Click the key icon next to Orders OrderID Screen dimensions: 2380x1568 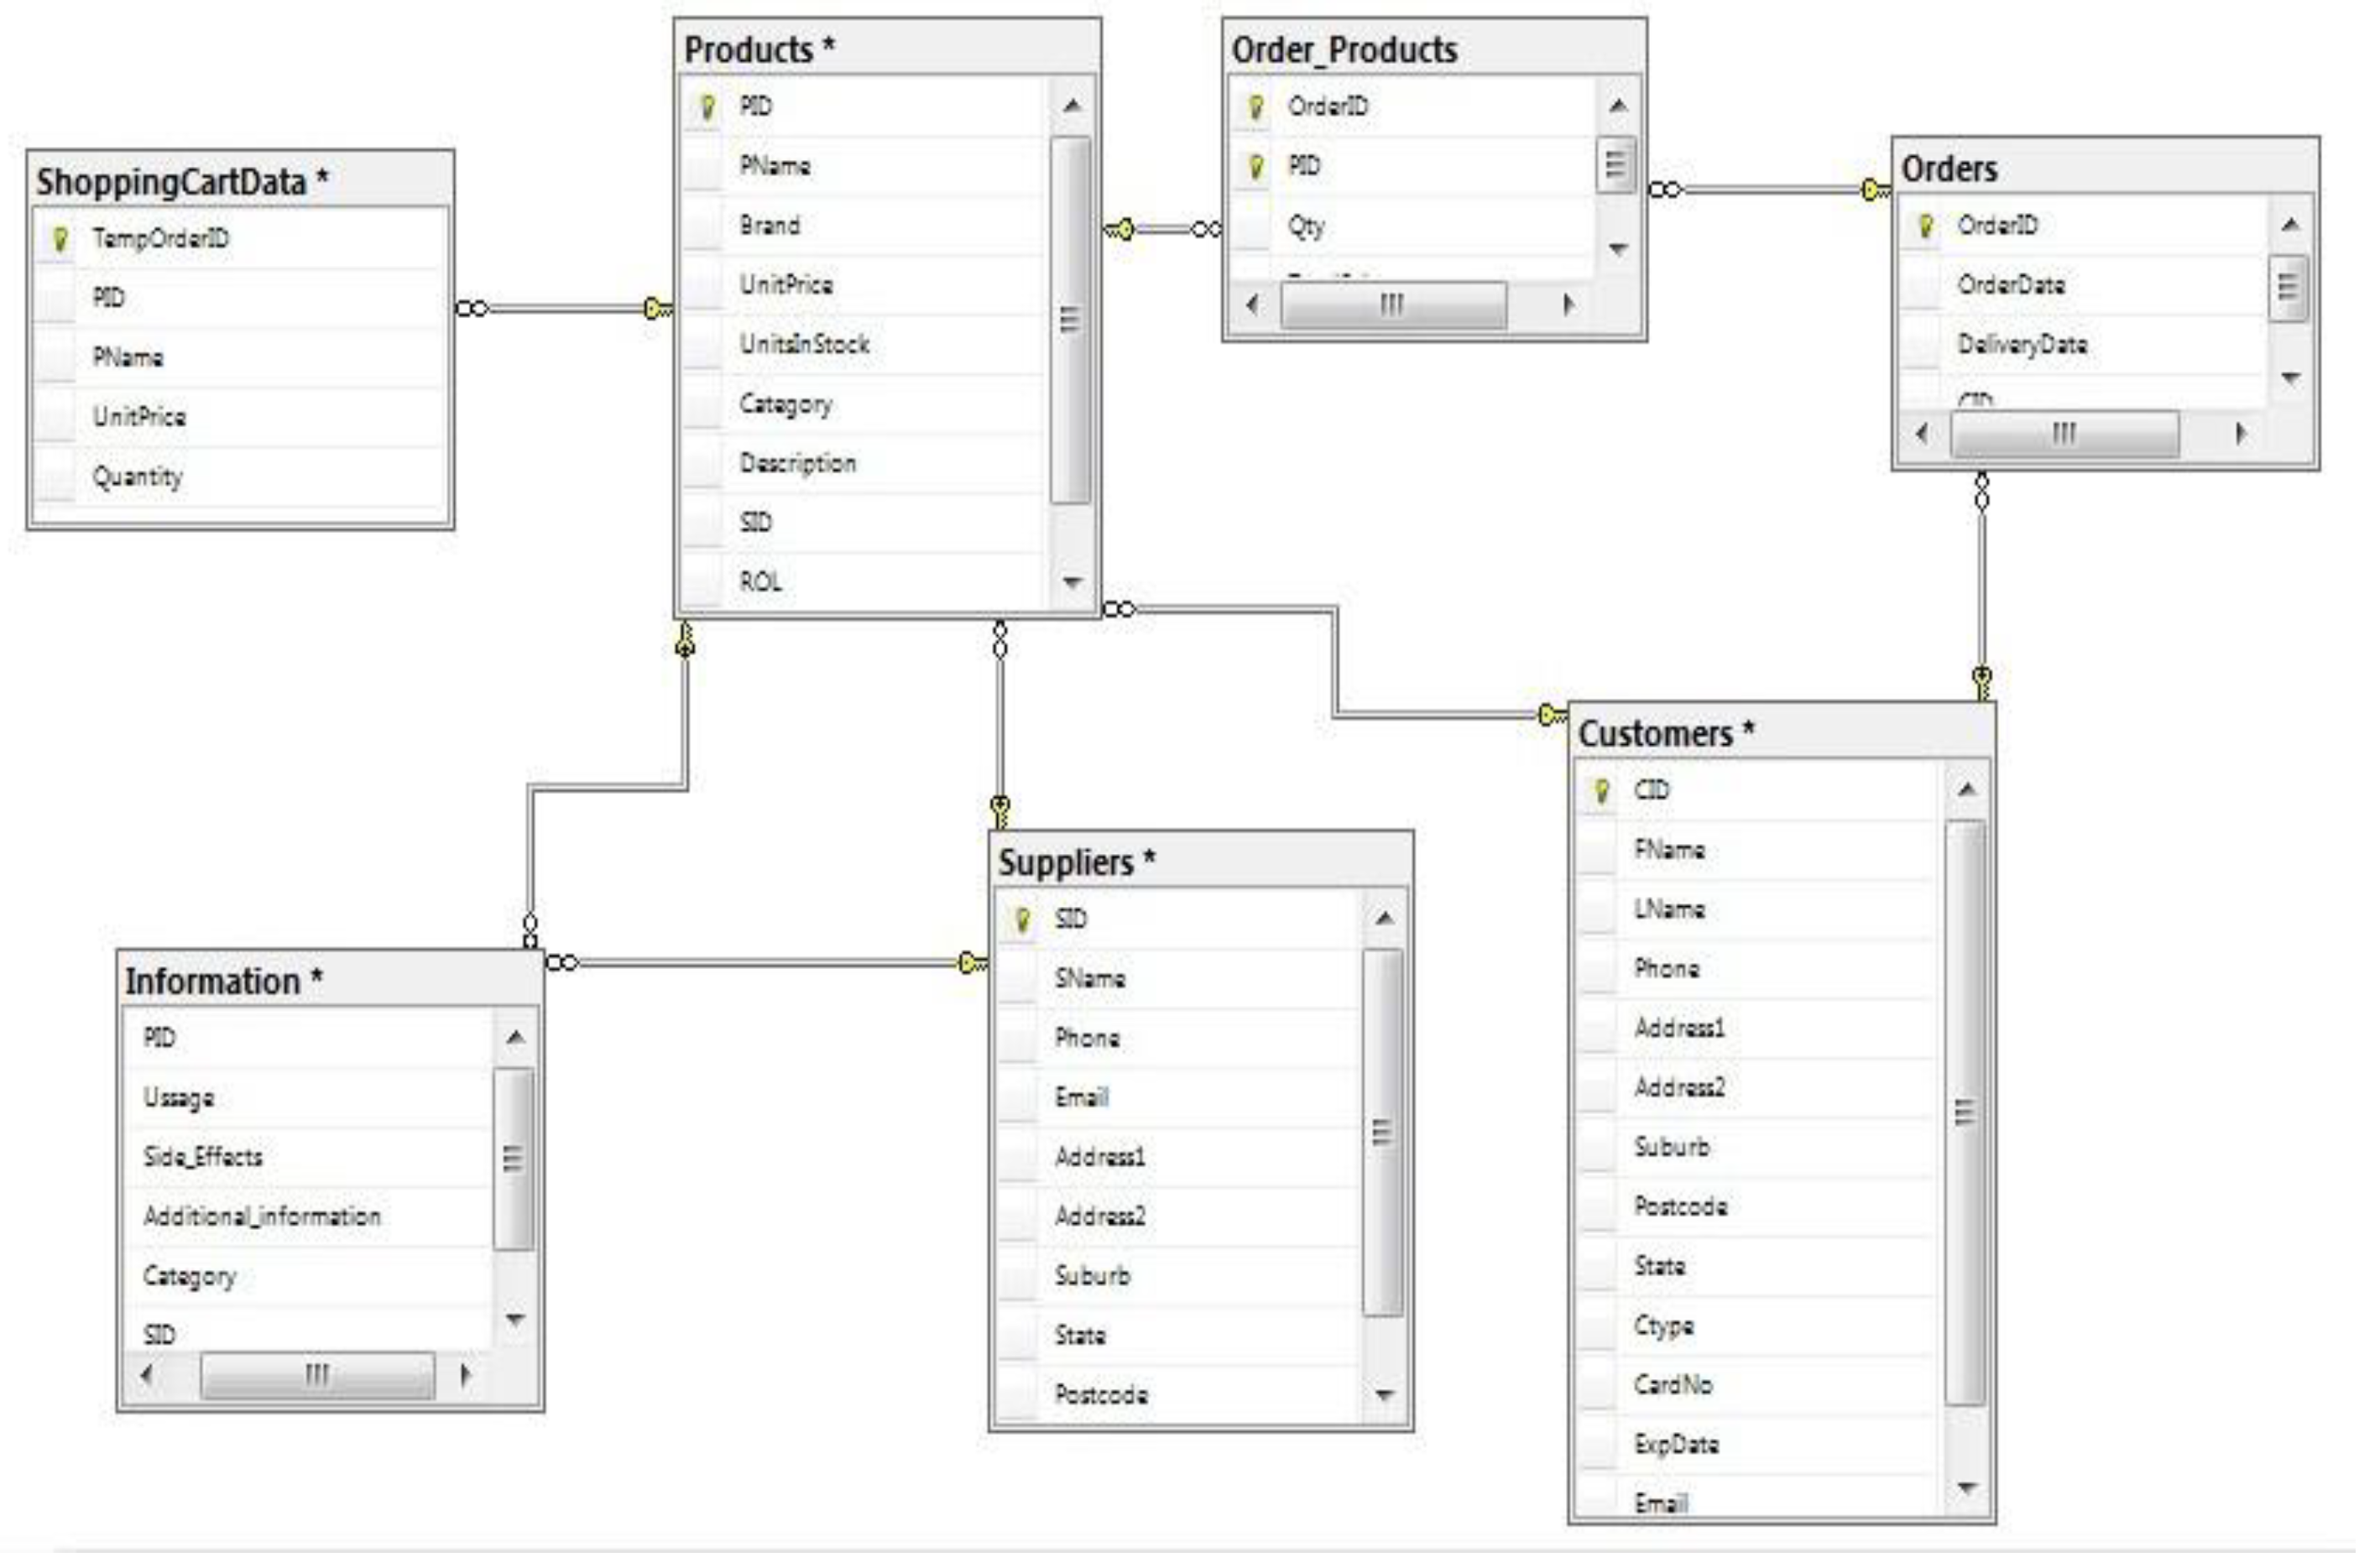pyautogui.click(x=1925, y=226)
